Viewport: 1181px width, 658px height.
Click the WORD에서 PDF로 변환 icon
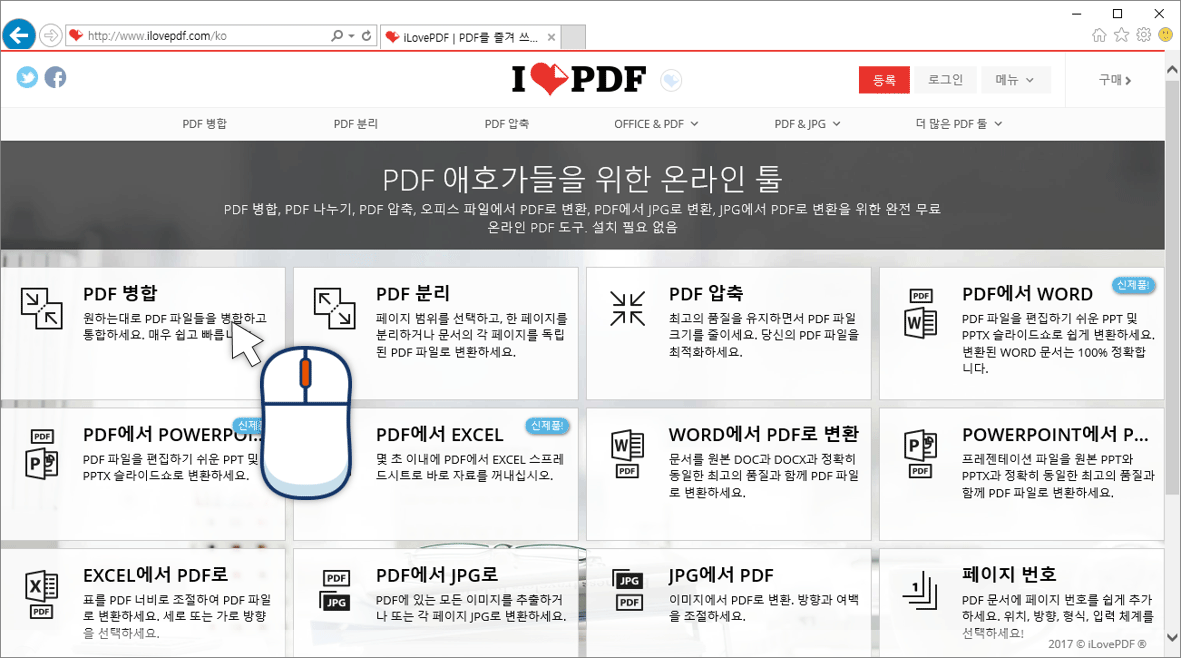coord(627,454)
